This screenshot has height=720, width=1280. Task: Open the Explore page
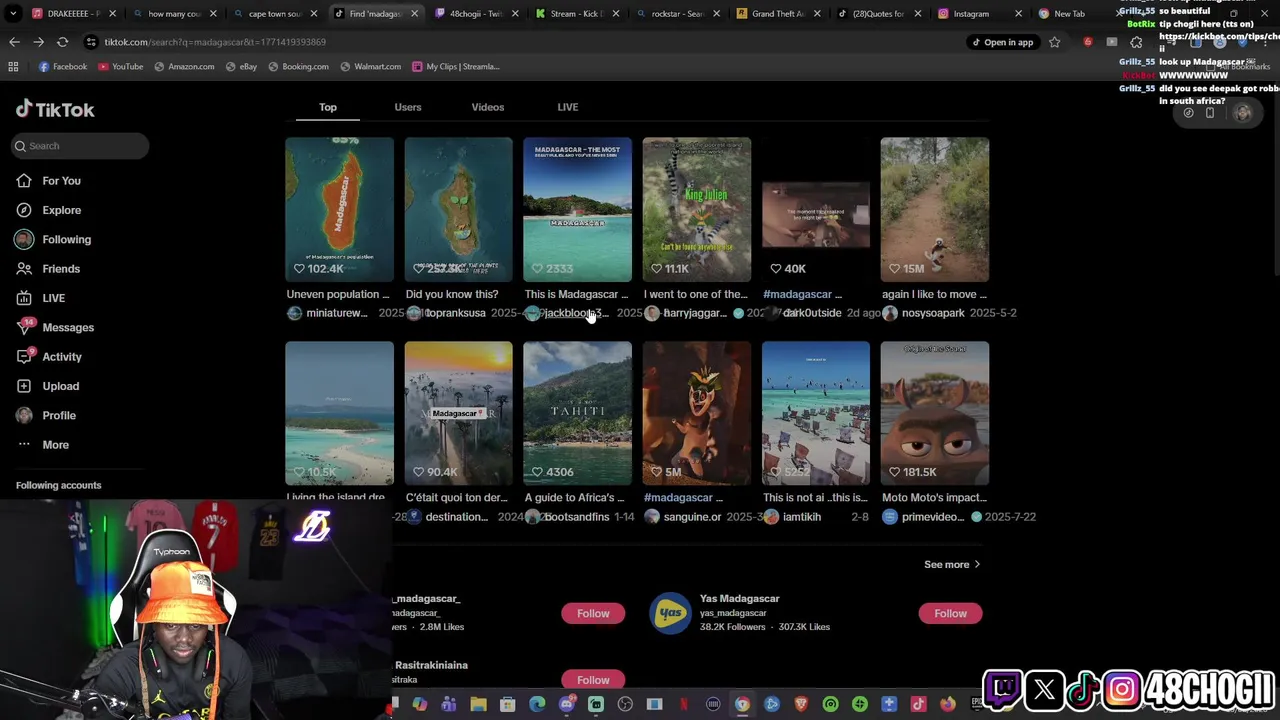[48, 210]
